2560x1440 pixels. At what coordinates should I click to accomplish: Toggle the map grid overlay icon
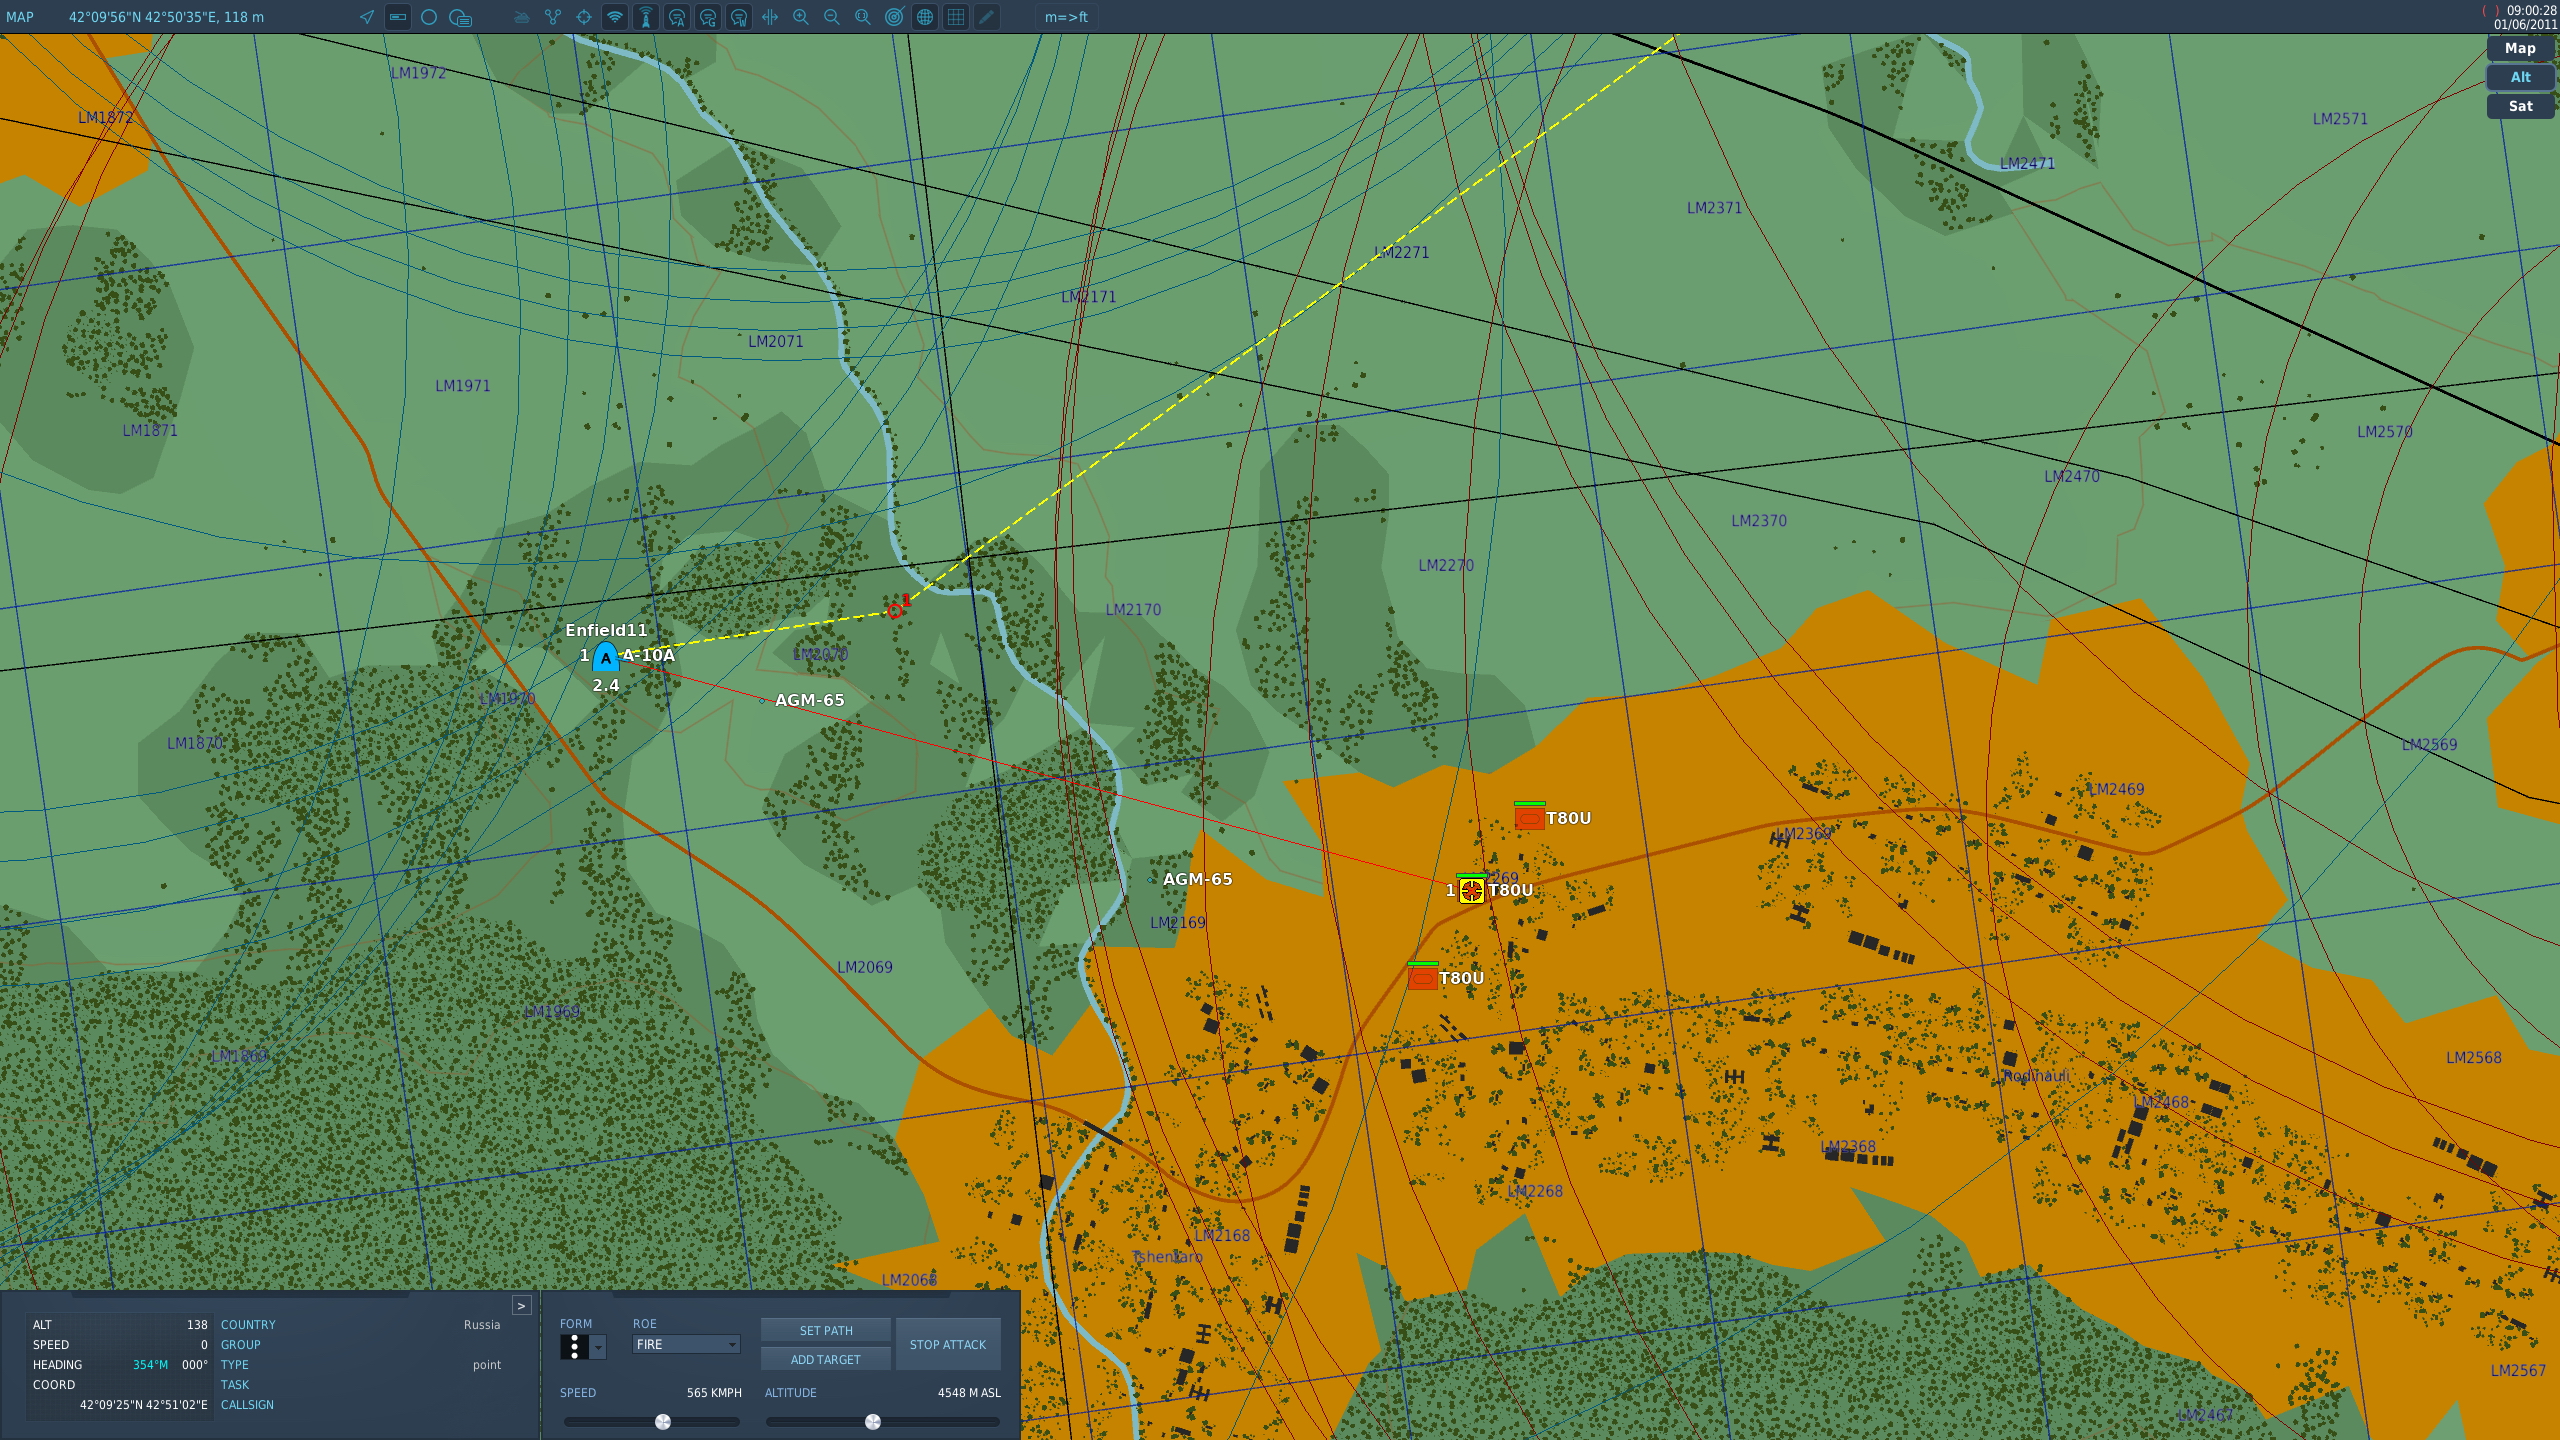[x=956, y=17]
